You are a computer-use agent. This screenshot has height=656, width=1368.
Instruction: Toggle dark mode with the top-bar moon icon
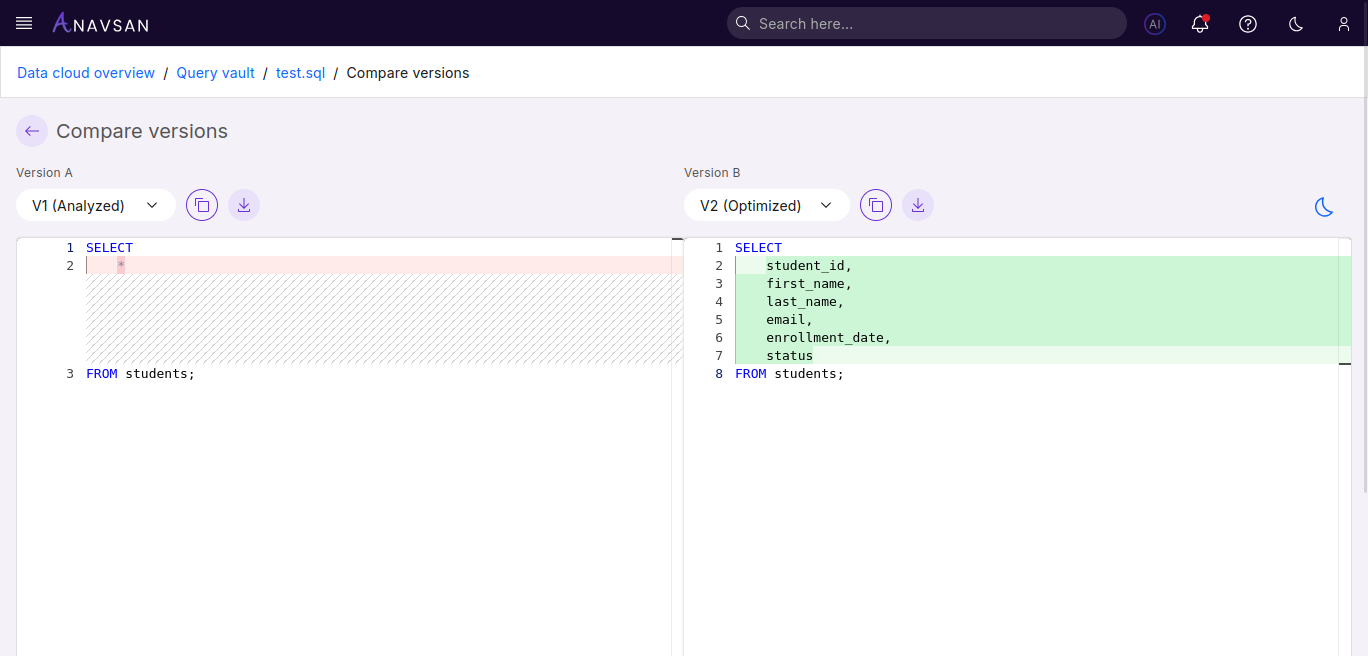(1295, 23)
